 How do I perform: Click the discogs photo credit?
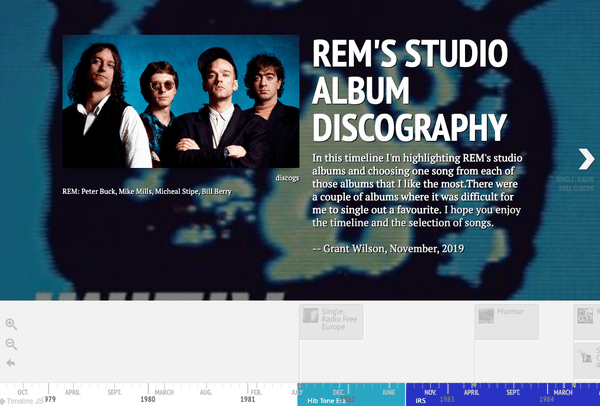tap(287, 178)
